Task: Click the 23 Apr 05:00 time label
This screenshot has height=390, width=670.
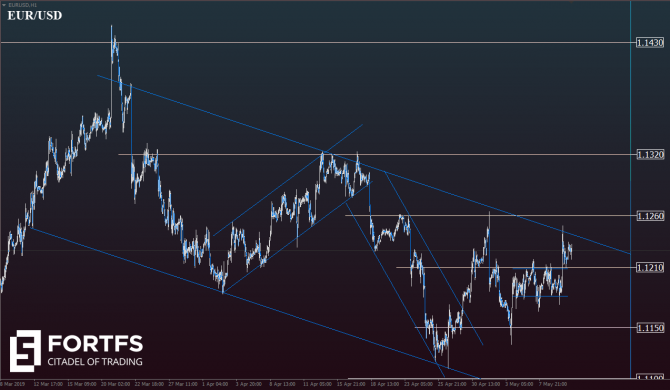Action: [419, 384]
